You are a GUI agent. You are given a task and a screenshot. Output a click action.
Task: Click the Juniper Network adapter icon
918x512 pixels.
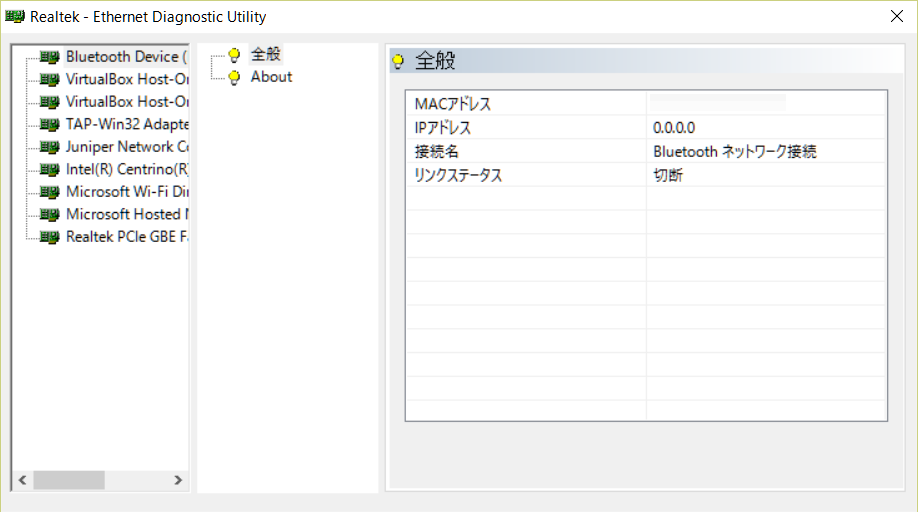click(50, 146)
